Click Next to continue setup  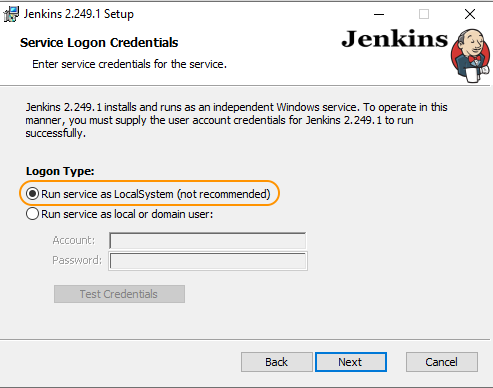pyautogui.click(x=351, y=362)
